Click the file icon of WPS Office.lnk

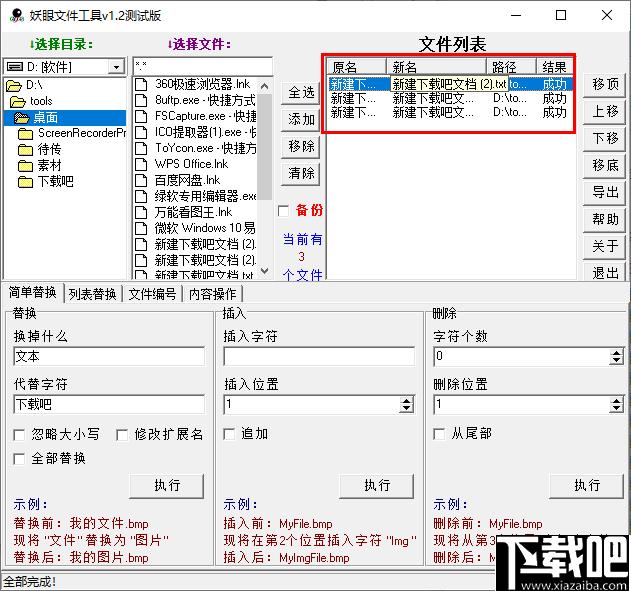[x=141, y=164]
